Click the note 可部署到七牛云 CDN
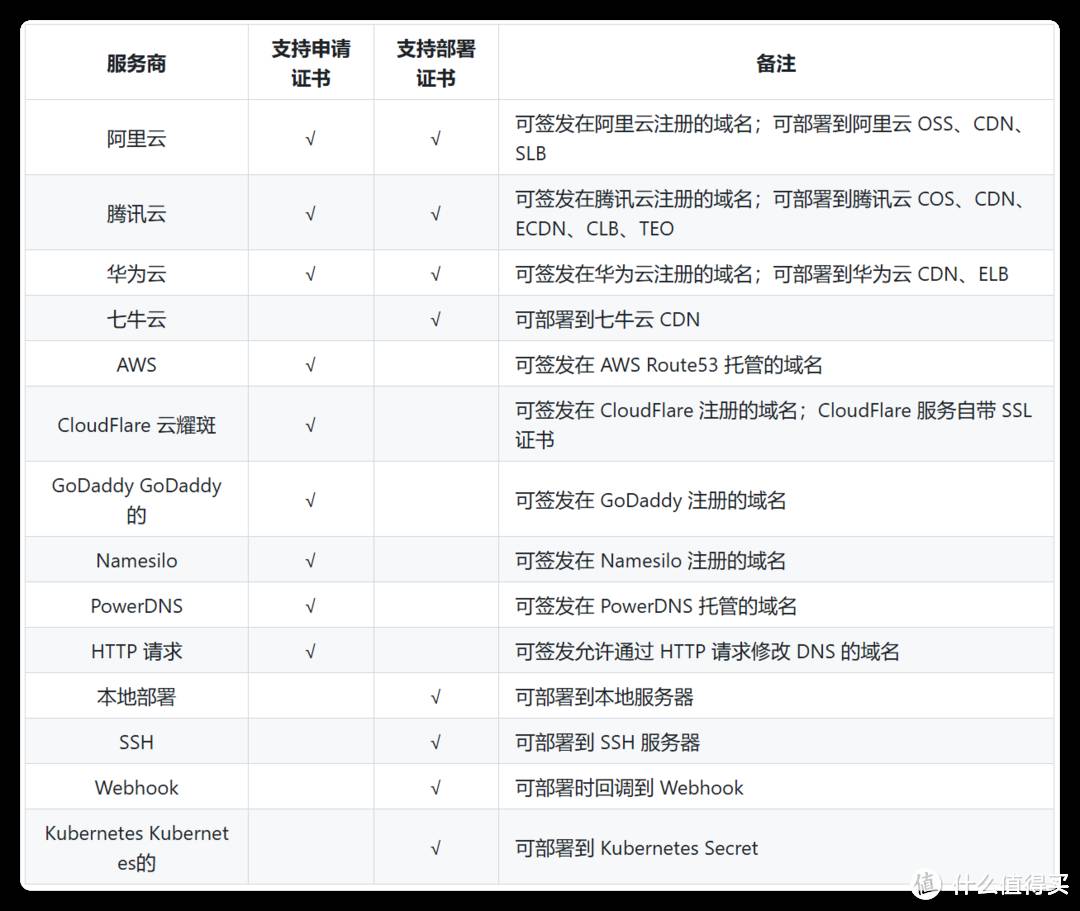The width and height of the screenshot is (1080, 911). tap(608, 320)
